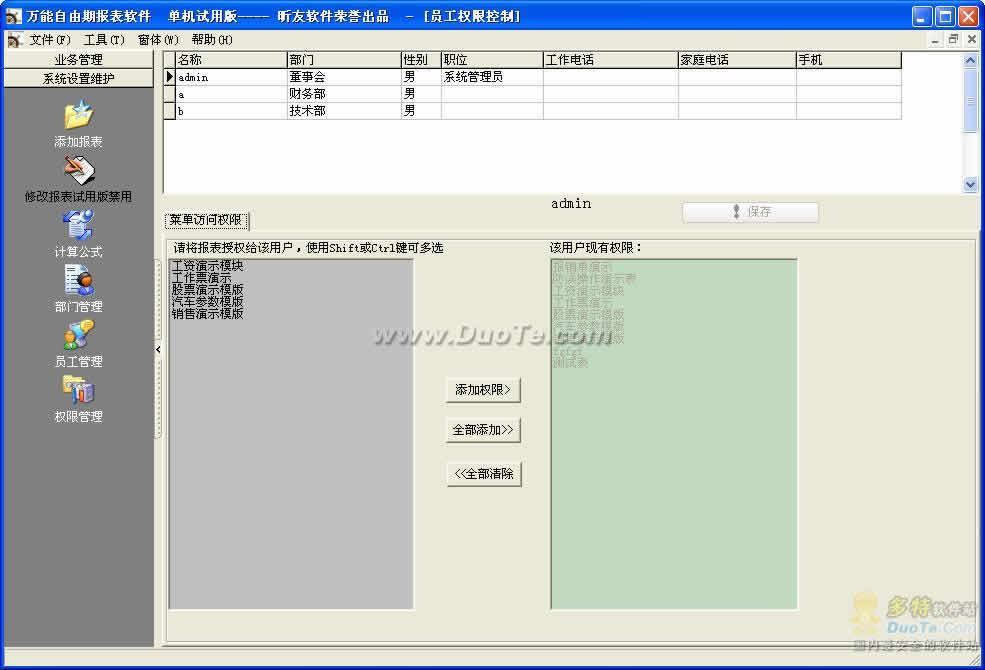Open the 修改报表试用版禁用 icon
Image resolution: width=985 pixels, height=670 pixels.
[79, 170]
